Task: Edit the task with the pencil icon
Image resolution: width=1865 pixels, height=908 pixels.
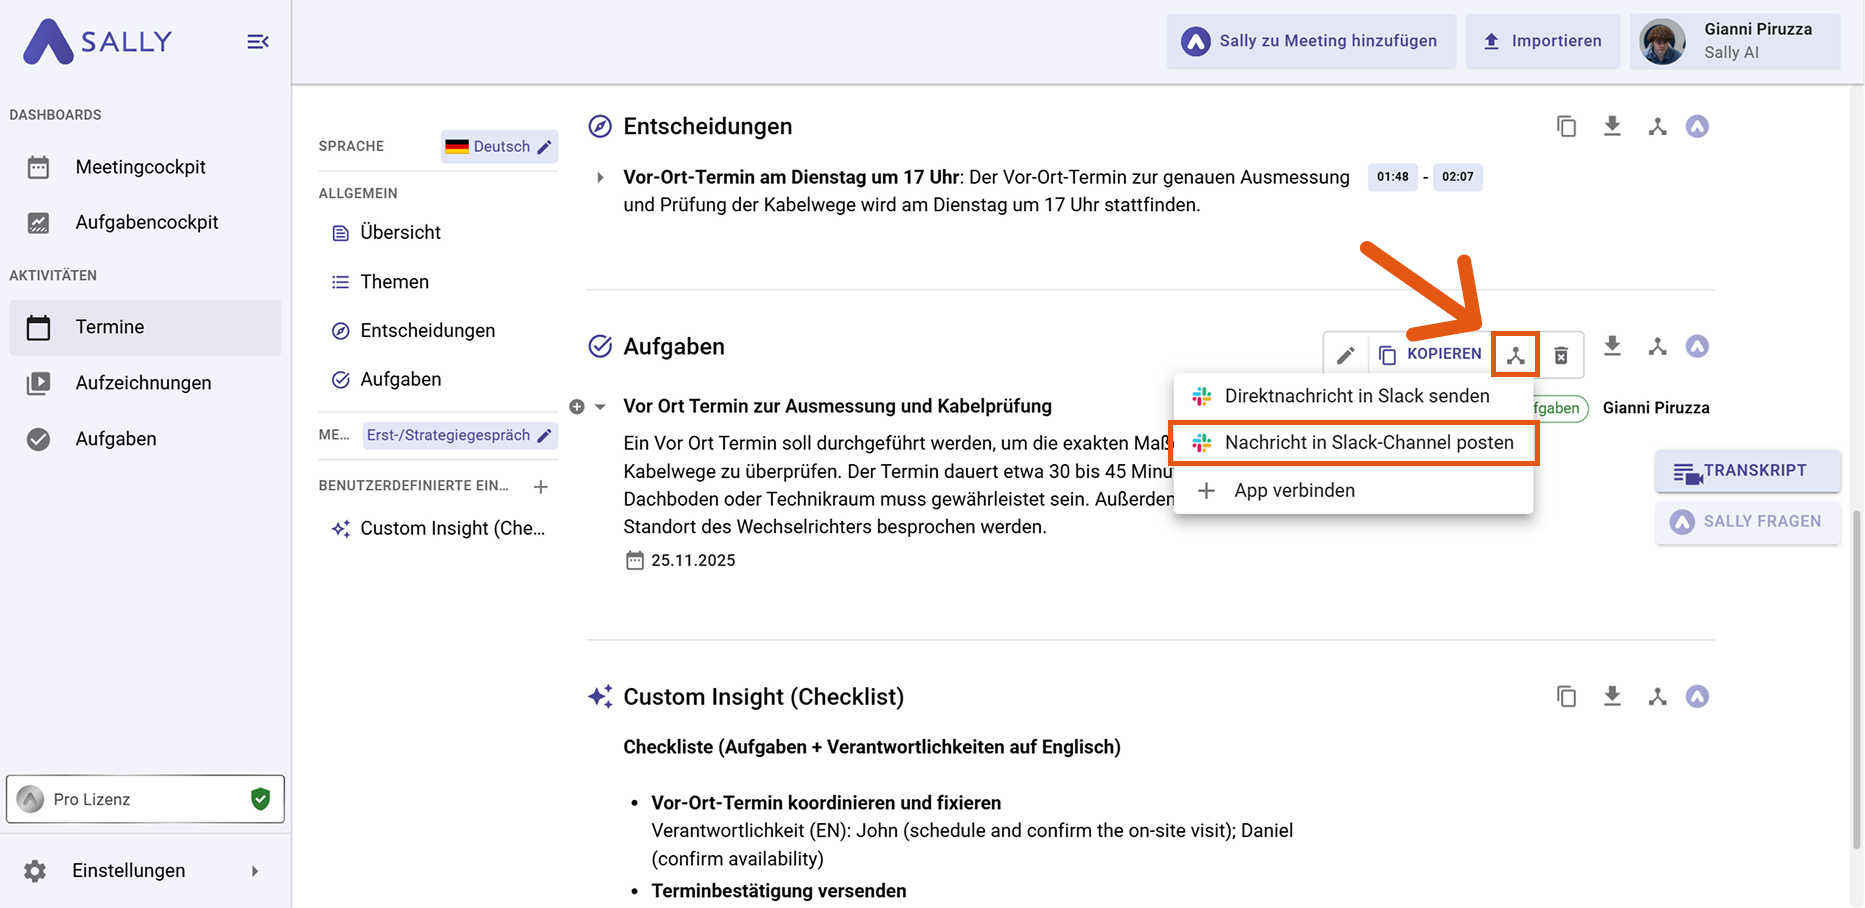Action: point(1345,354)
